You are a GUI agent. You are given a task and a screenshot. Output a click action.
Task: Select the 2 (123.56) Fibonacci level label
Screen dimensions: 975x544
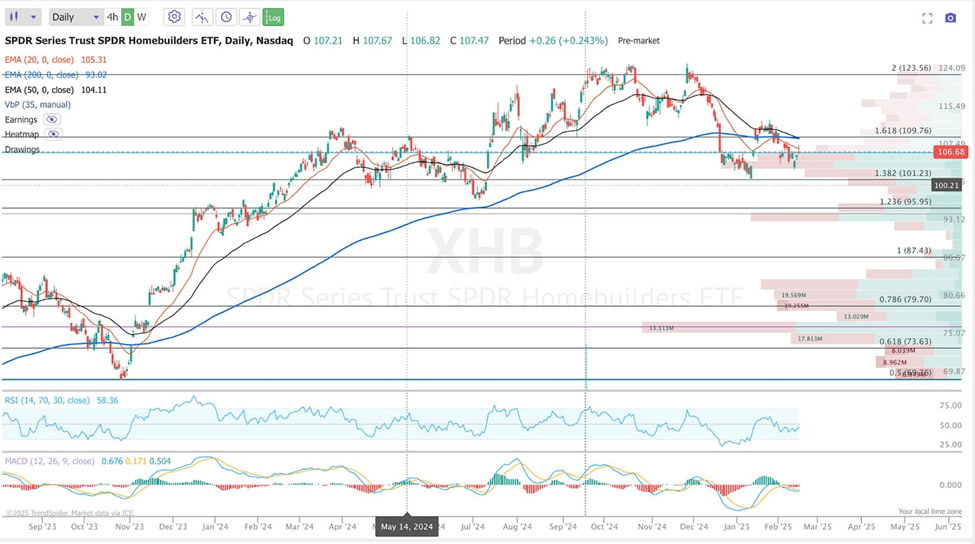911,68
